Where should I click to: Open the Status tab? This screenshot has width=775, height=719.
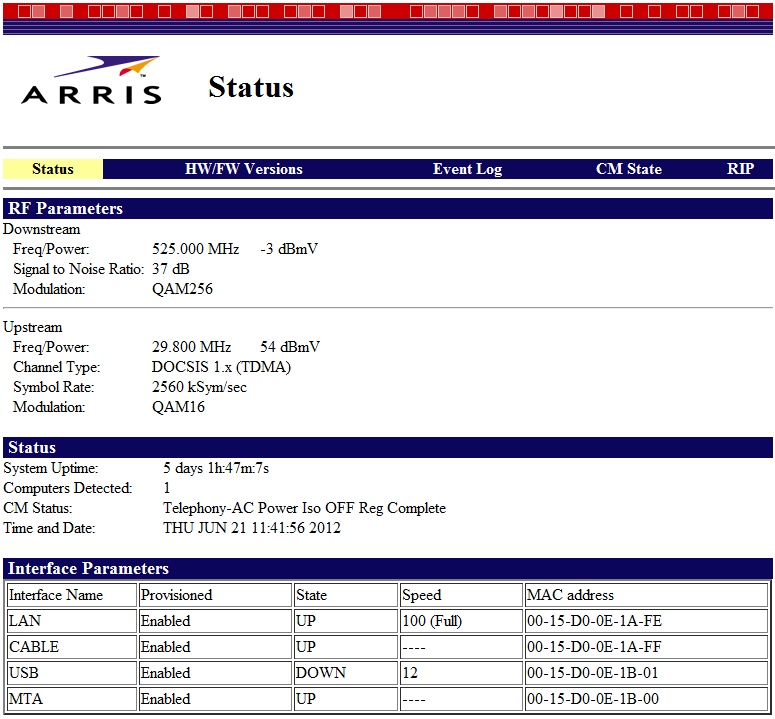click(53, 169)
